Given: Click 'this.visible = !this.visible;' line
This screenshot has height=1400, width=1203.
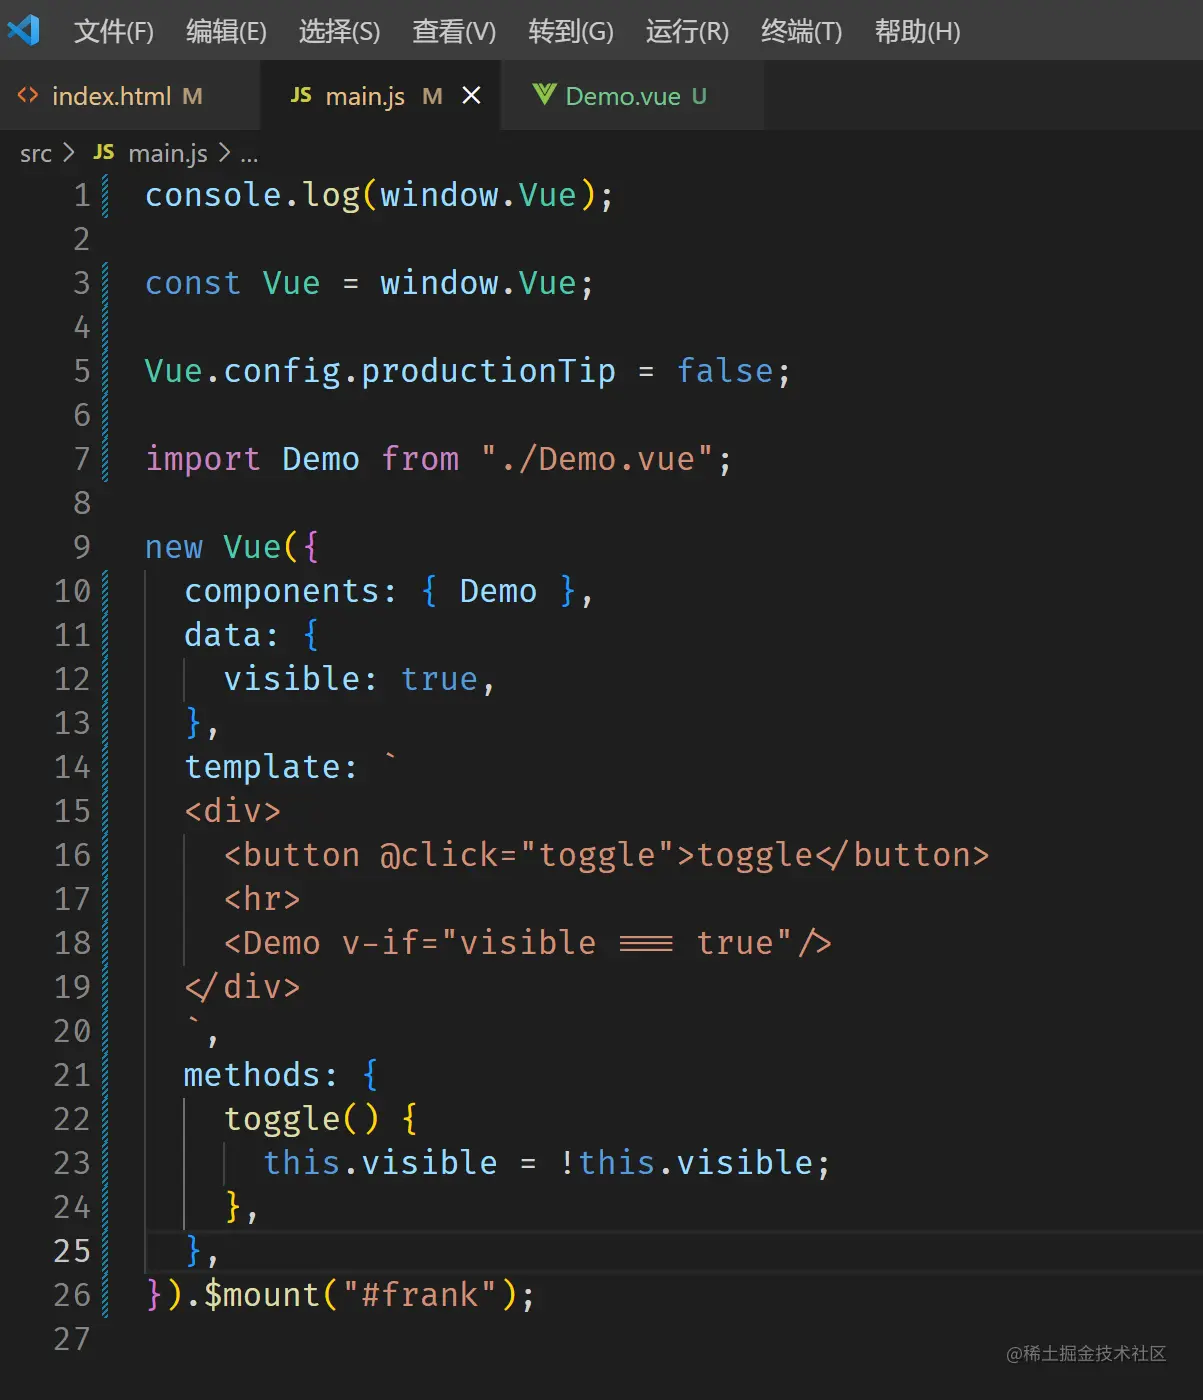Looking at the screenshot, I should 547,1163.
